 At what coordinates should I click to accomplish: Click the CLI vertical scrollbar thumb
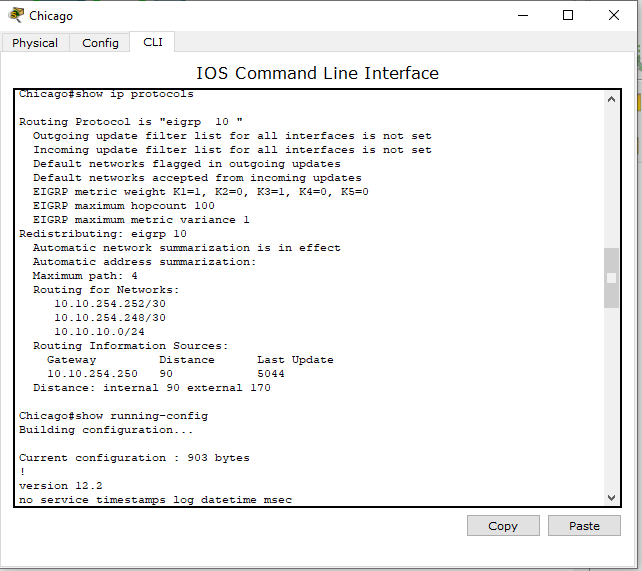click(611, 278)
